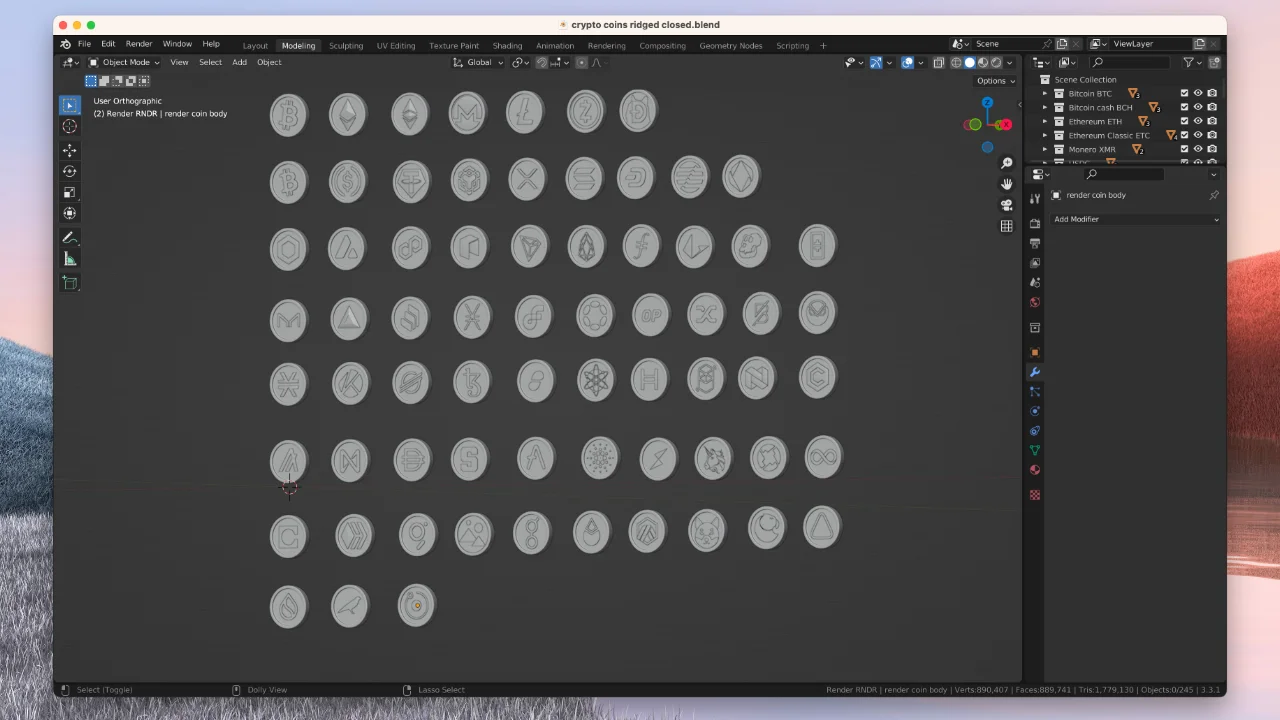Activate the Scale tool
The image size is (1280, 720).
click(x=70, y=192)
